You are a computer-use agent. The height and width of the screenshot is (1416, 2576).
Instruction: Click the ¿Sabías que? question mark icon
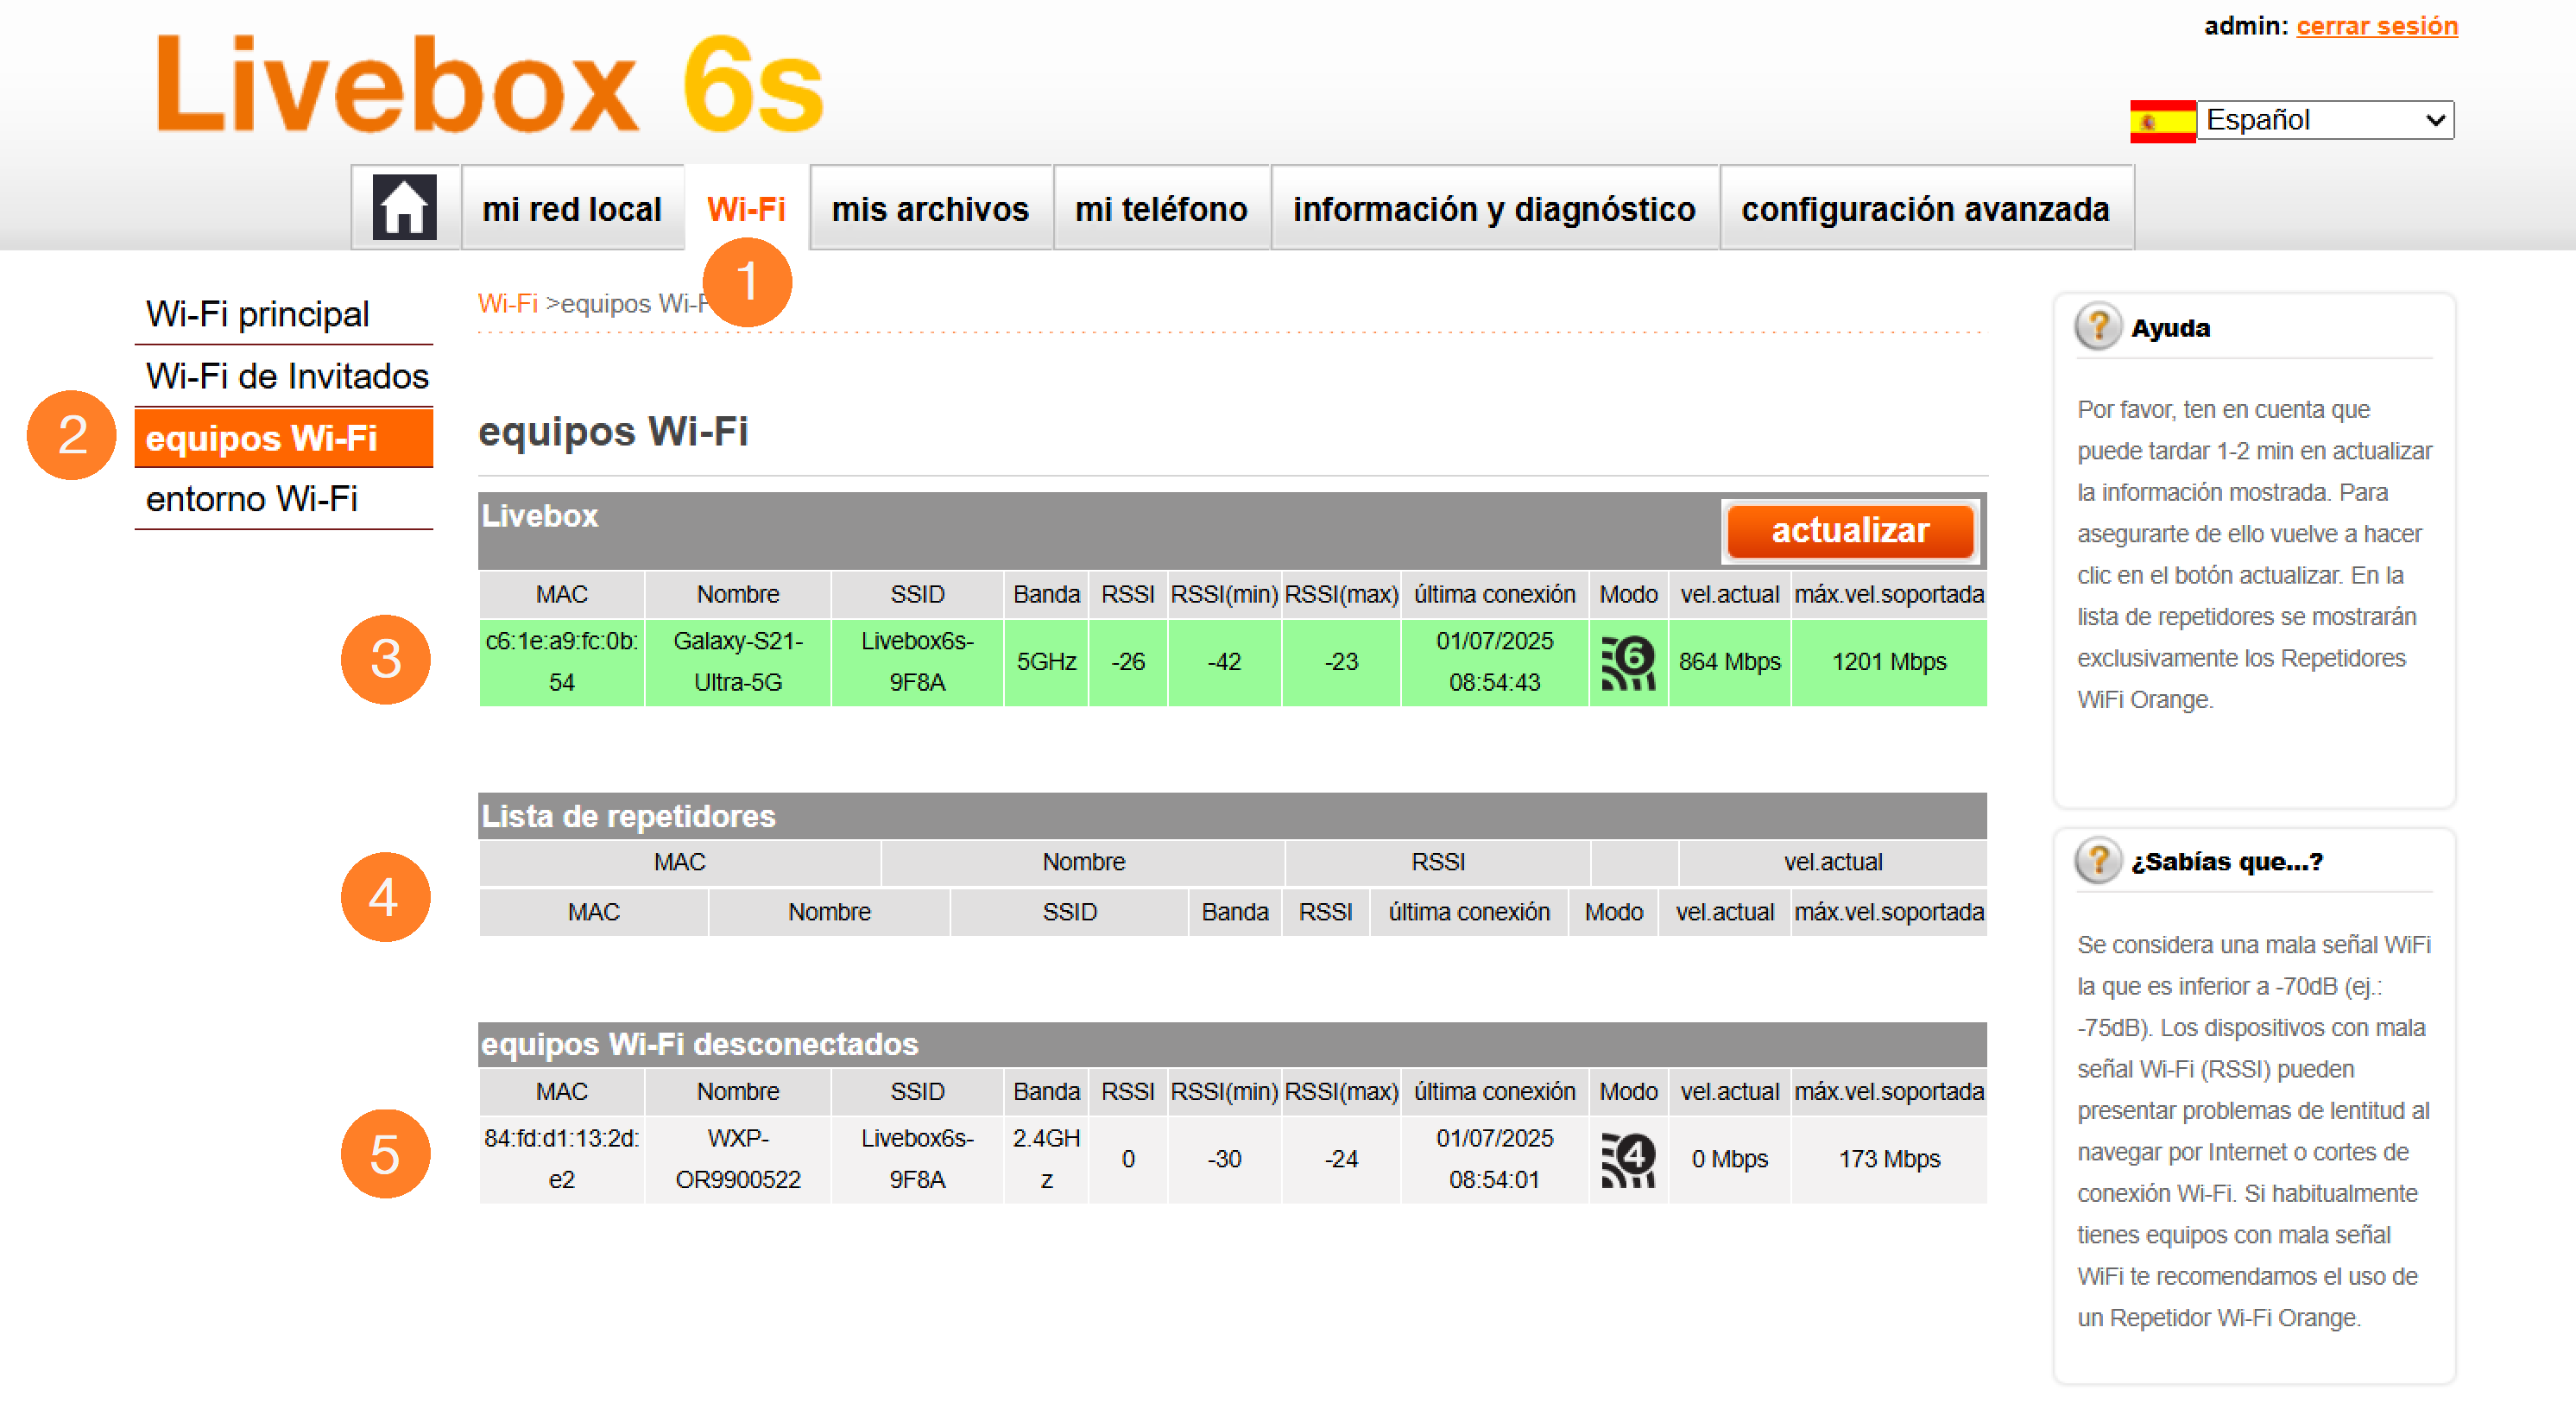[2097, 861]
